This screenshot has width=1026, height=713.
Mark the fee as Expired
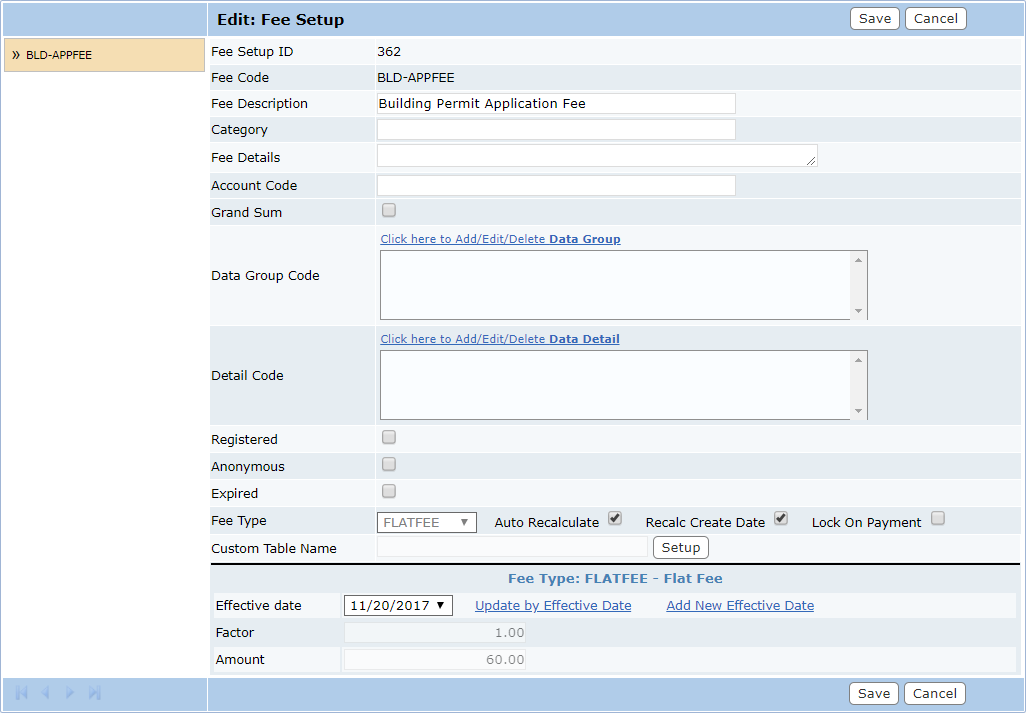[x=387, y=491]
